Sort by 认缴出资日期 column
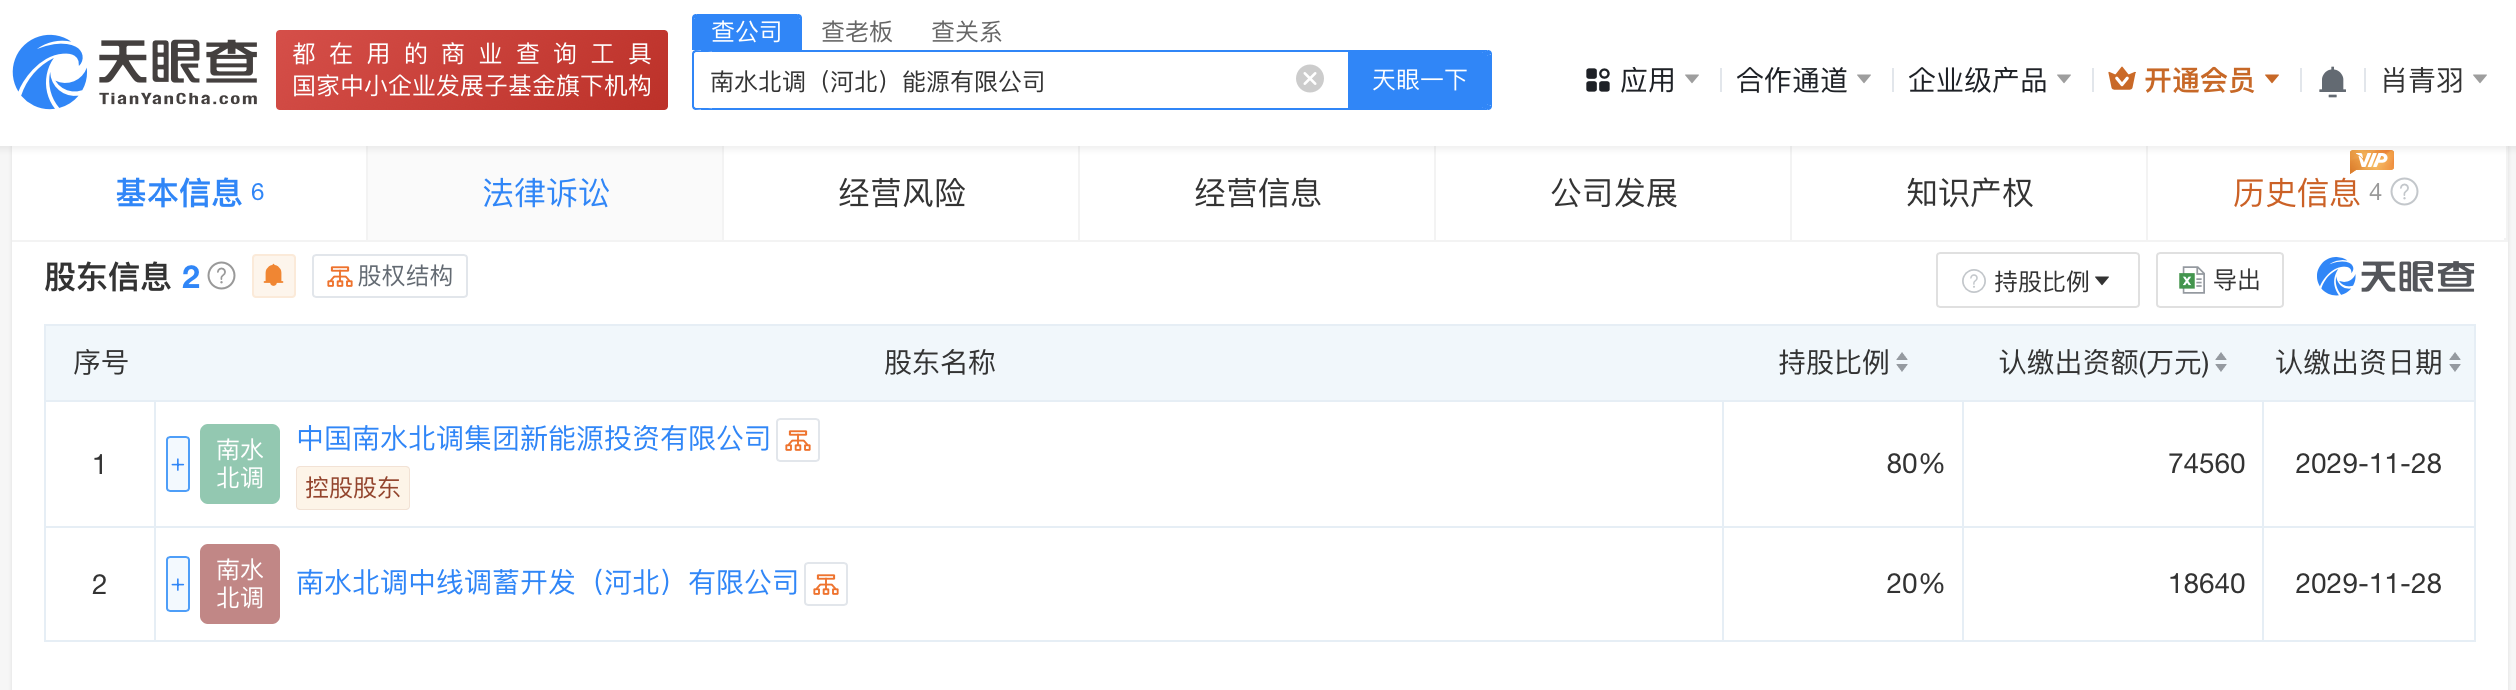Image resolution: width=2516 pixels, height=690 pixels. (x=2454, y=363)
